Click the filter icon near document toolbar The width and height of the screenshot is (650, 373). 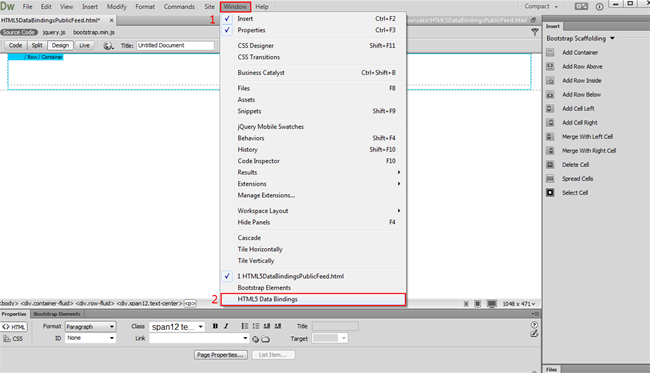(x=535, y=32)
